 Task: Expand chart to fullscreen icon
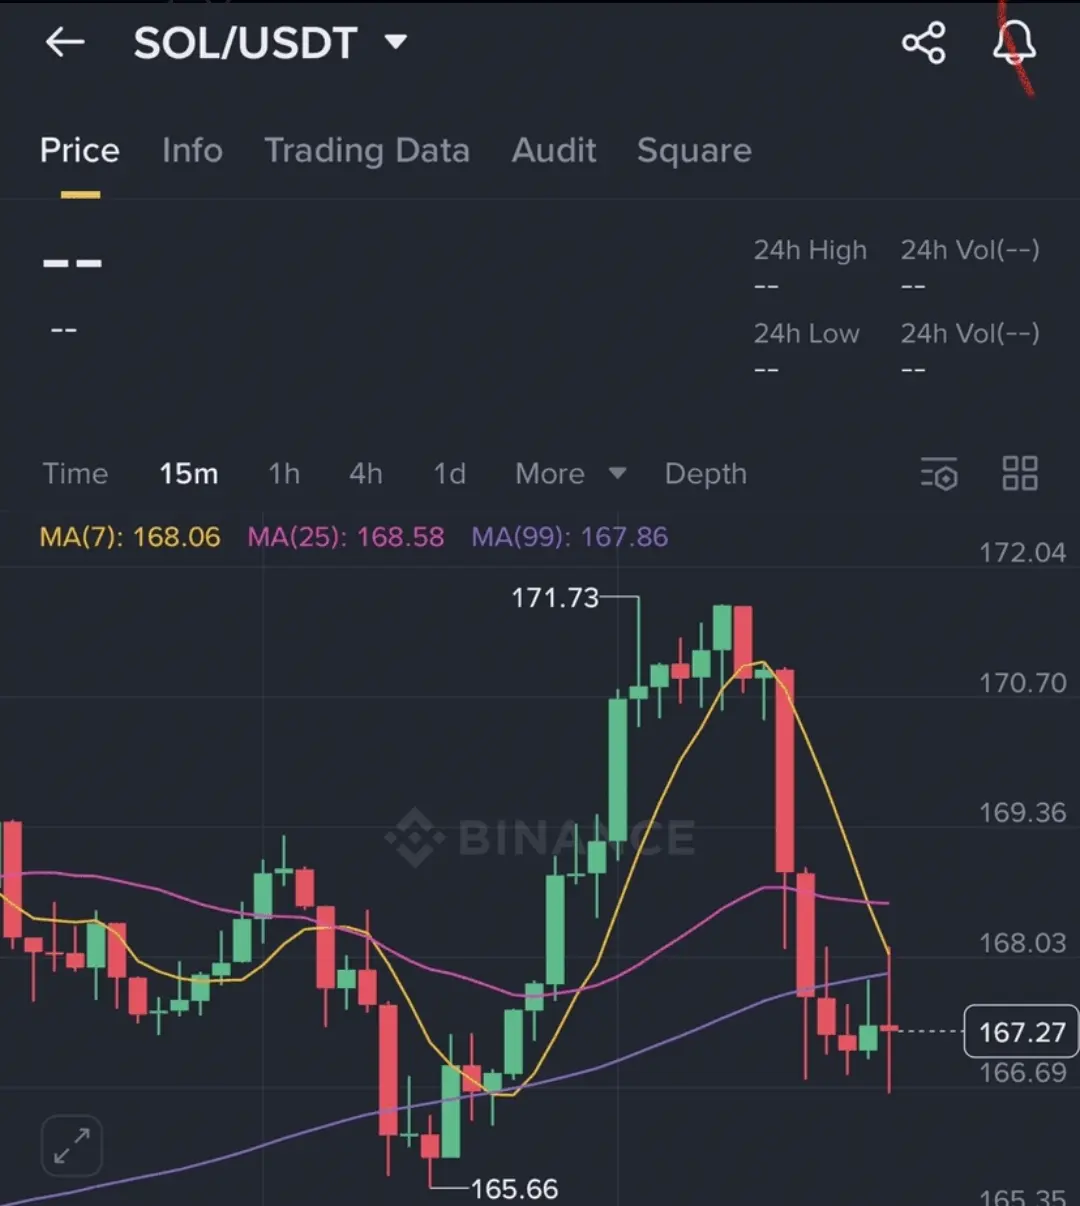[x=72, y=1145]
